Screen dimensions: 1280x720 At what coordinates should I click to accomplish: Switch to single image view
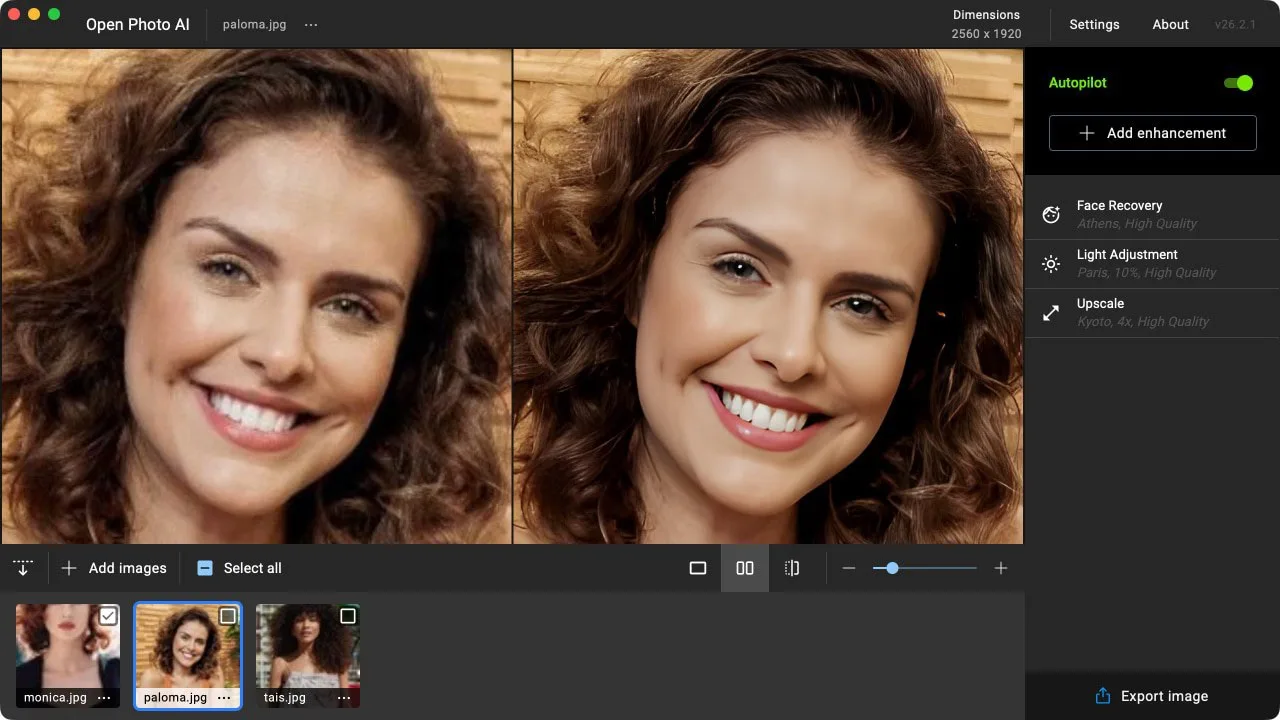[698, 568]
